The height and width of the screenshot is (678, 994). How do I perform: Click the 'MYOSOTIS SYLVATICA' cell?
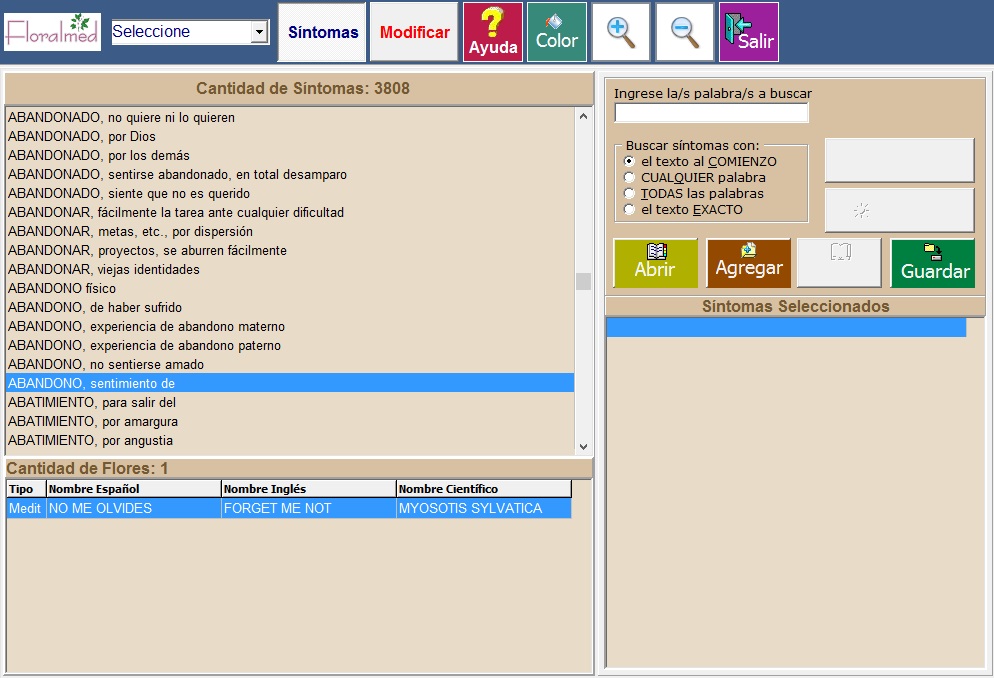[x=484, y=508]
